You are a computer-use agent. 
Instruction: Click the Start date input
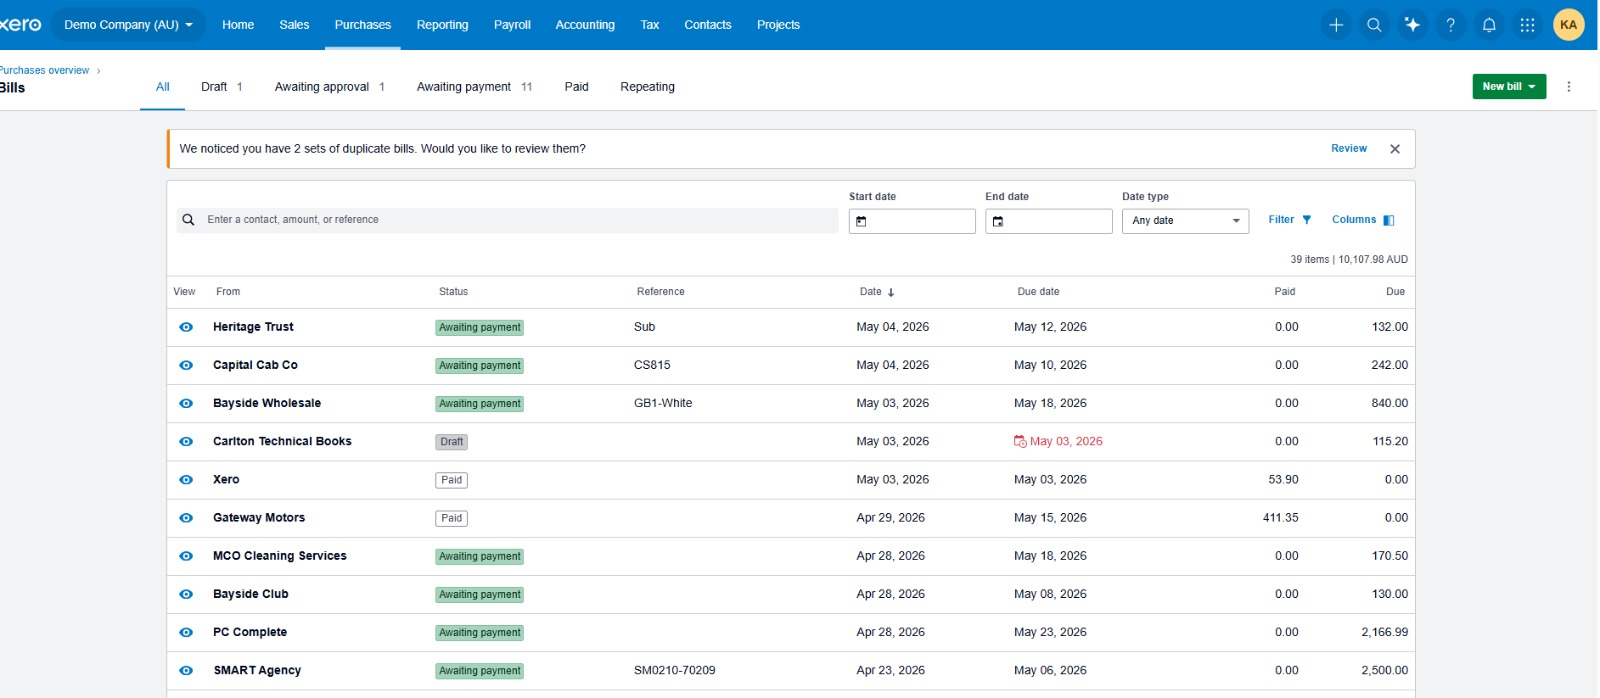click(912, 221)
